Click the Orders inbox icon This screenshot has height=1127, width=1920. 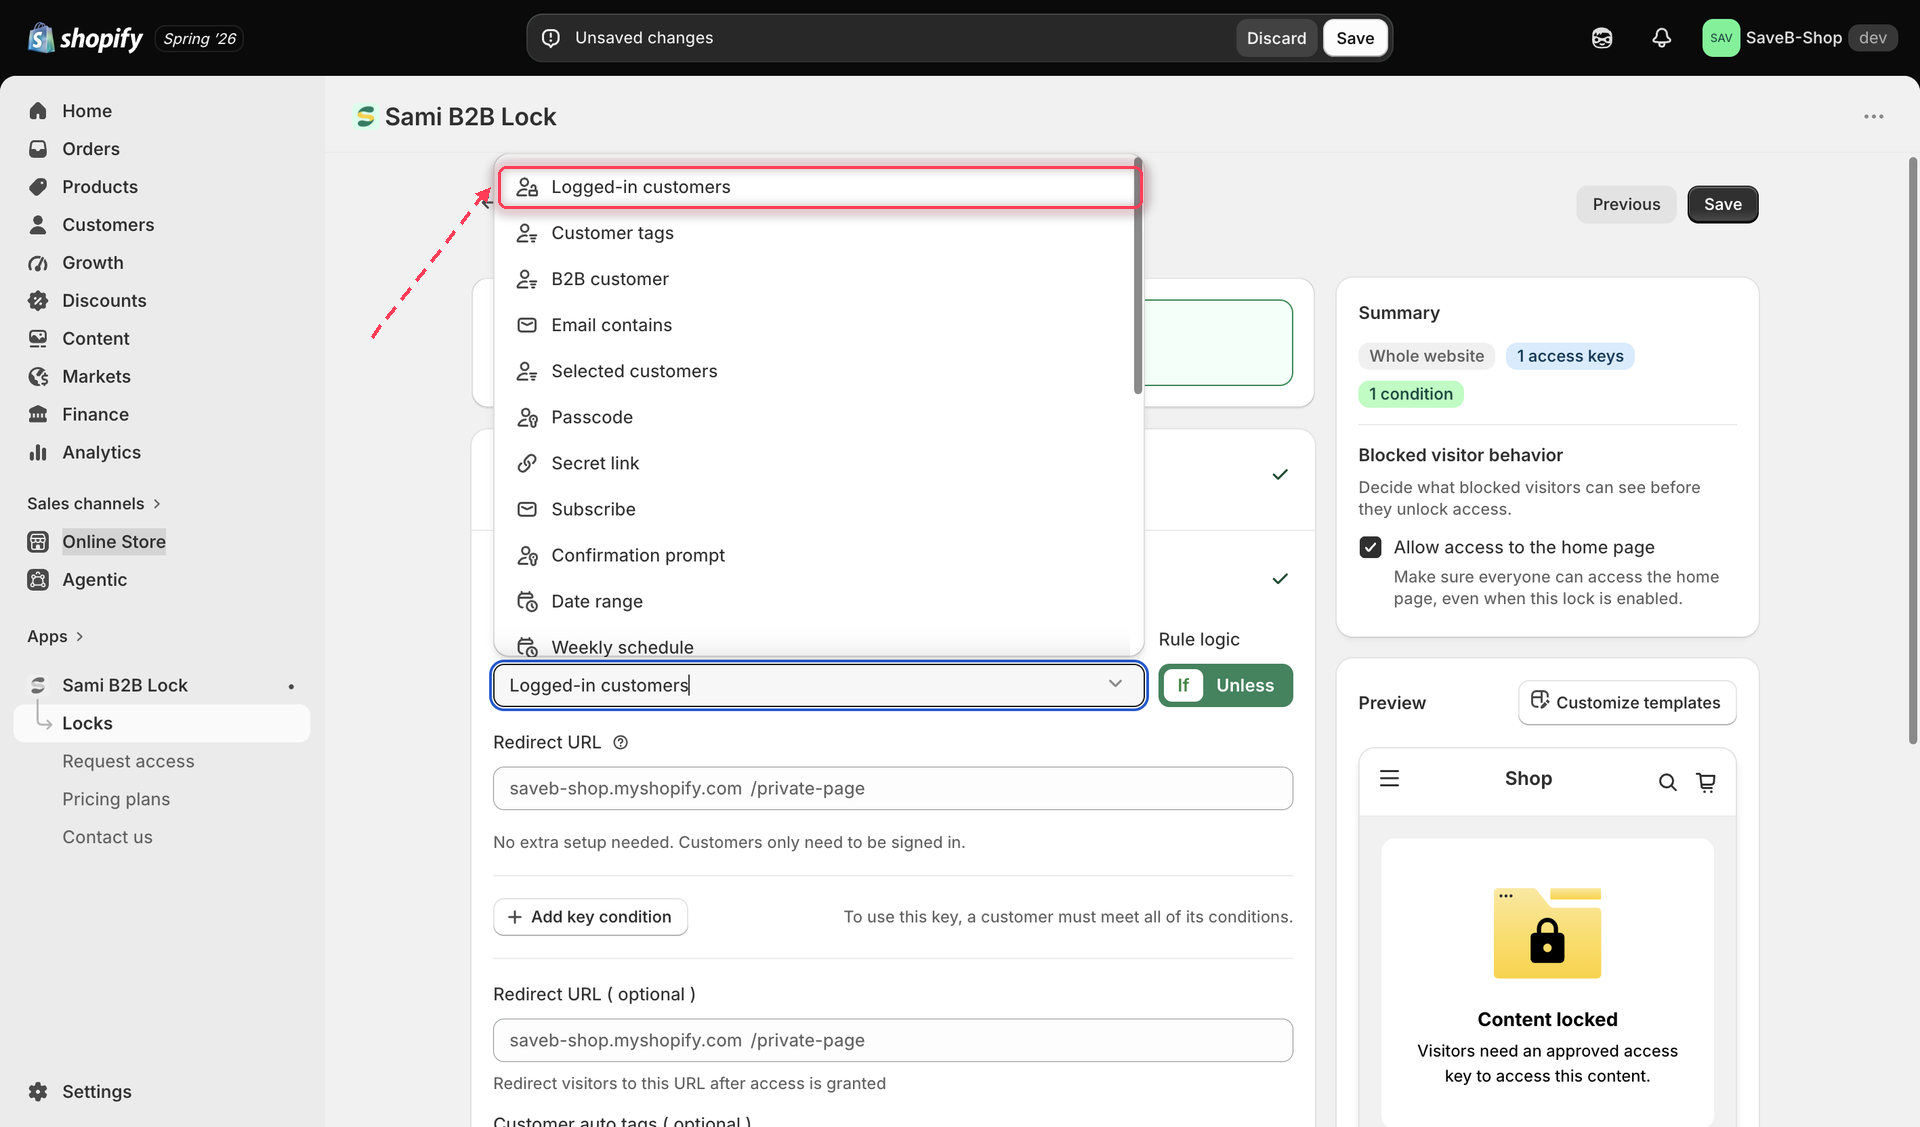click(x=38, y=149)
